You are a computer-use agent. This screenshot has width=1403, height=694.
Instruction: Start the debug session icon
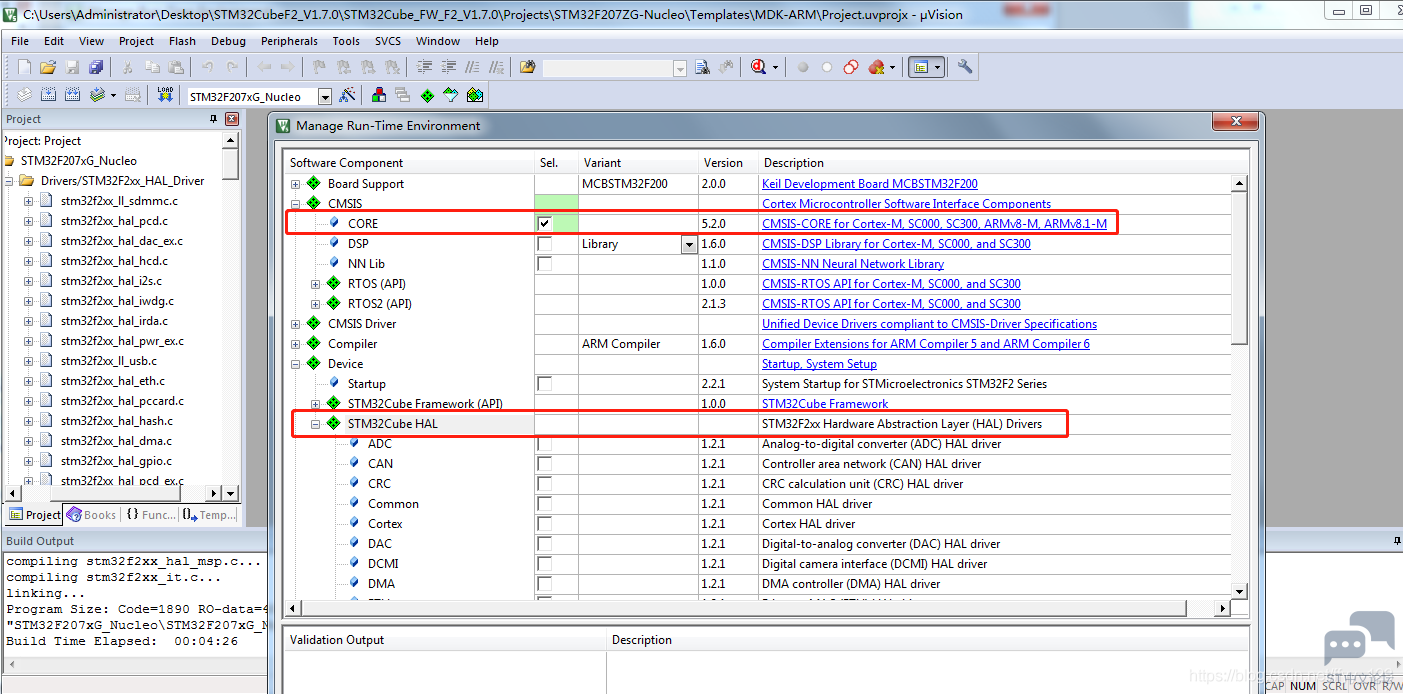pyautogui.click(x=758, y=67)
